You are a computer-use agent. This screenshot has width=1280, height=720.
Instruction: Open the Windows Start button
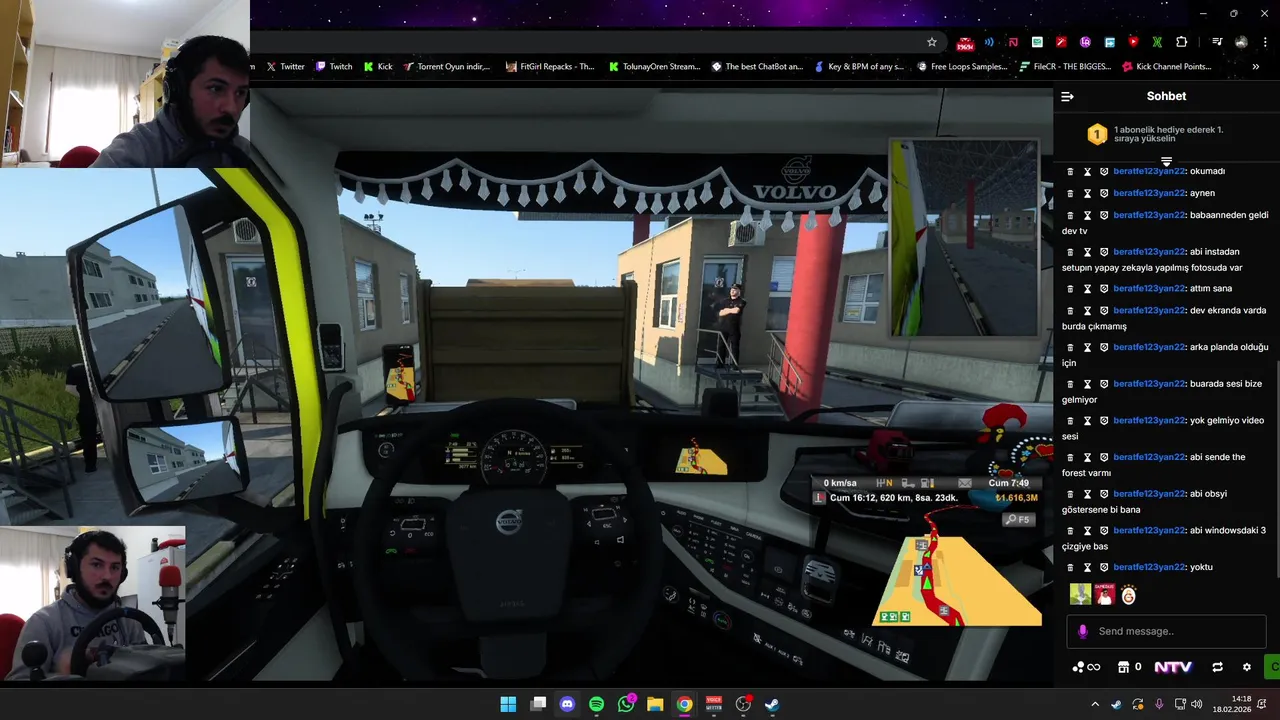(x=508, y=704)
